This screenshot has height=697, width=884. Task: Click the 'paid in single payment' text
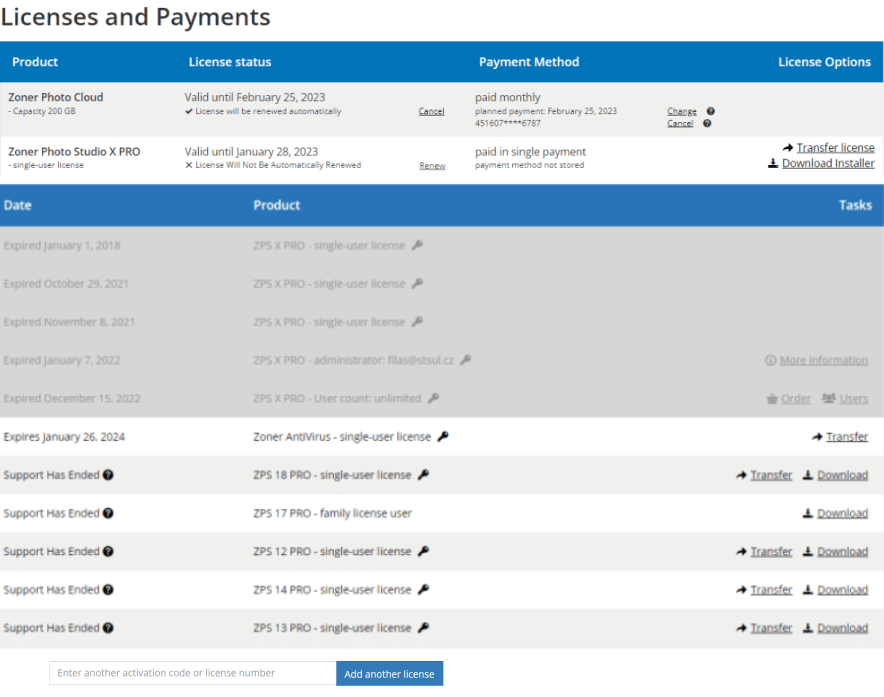[x=531, y=152]
